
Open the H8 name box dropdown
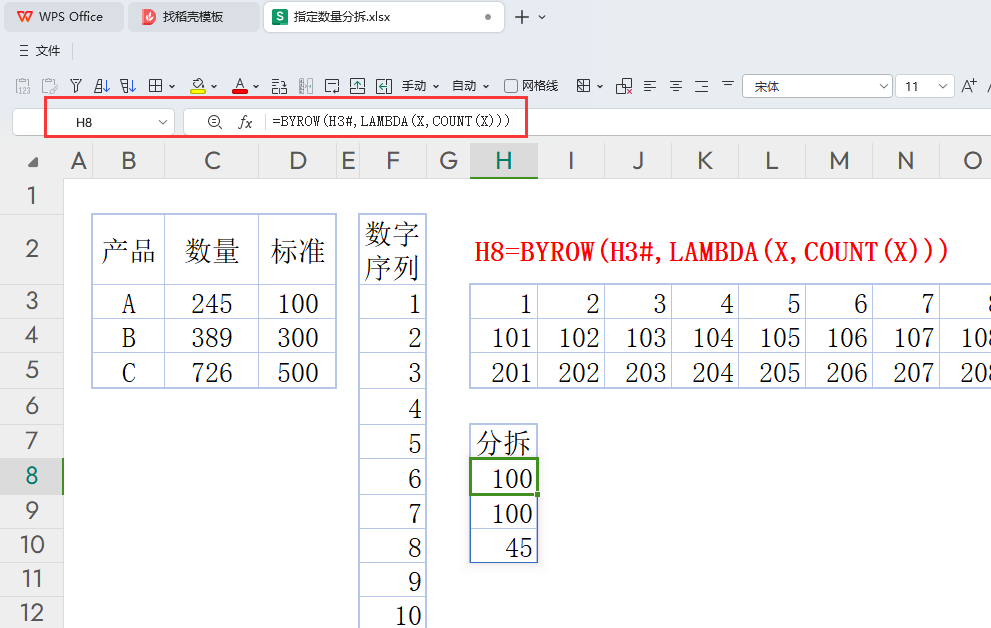pos(162,122)
